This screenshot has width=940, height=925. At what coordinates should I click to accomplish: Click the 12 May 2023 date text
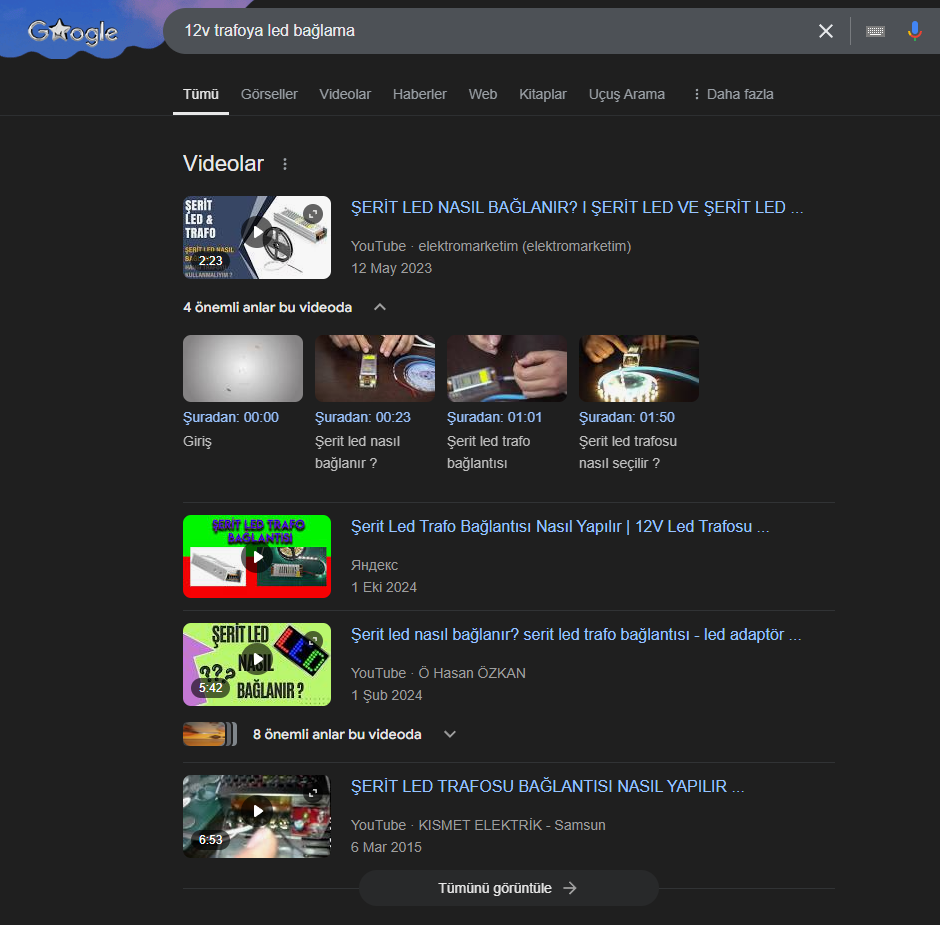pyautogui.click(x=391, y=269)
